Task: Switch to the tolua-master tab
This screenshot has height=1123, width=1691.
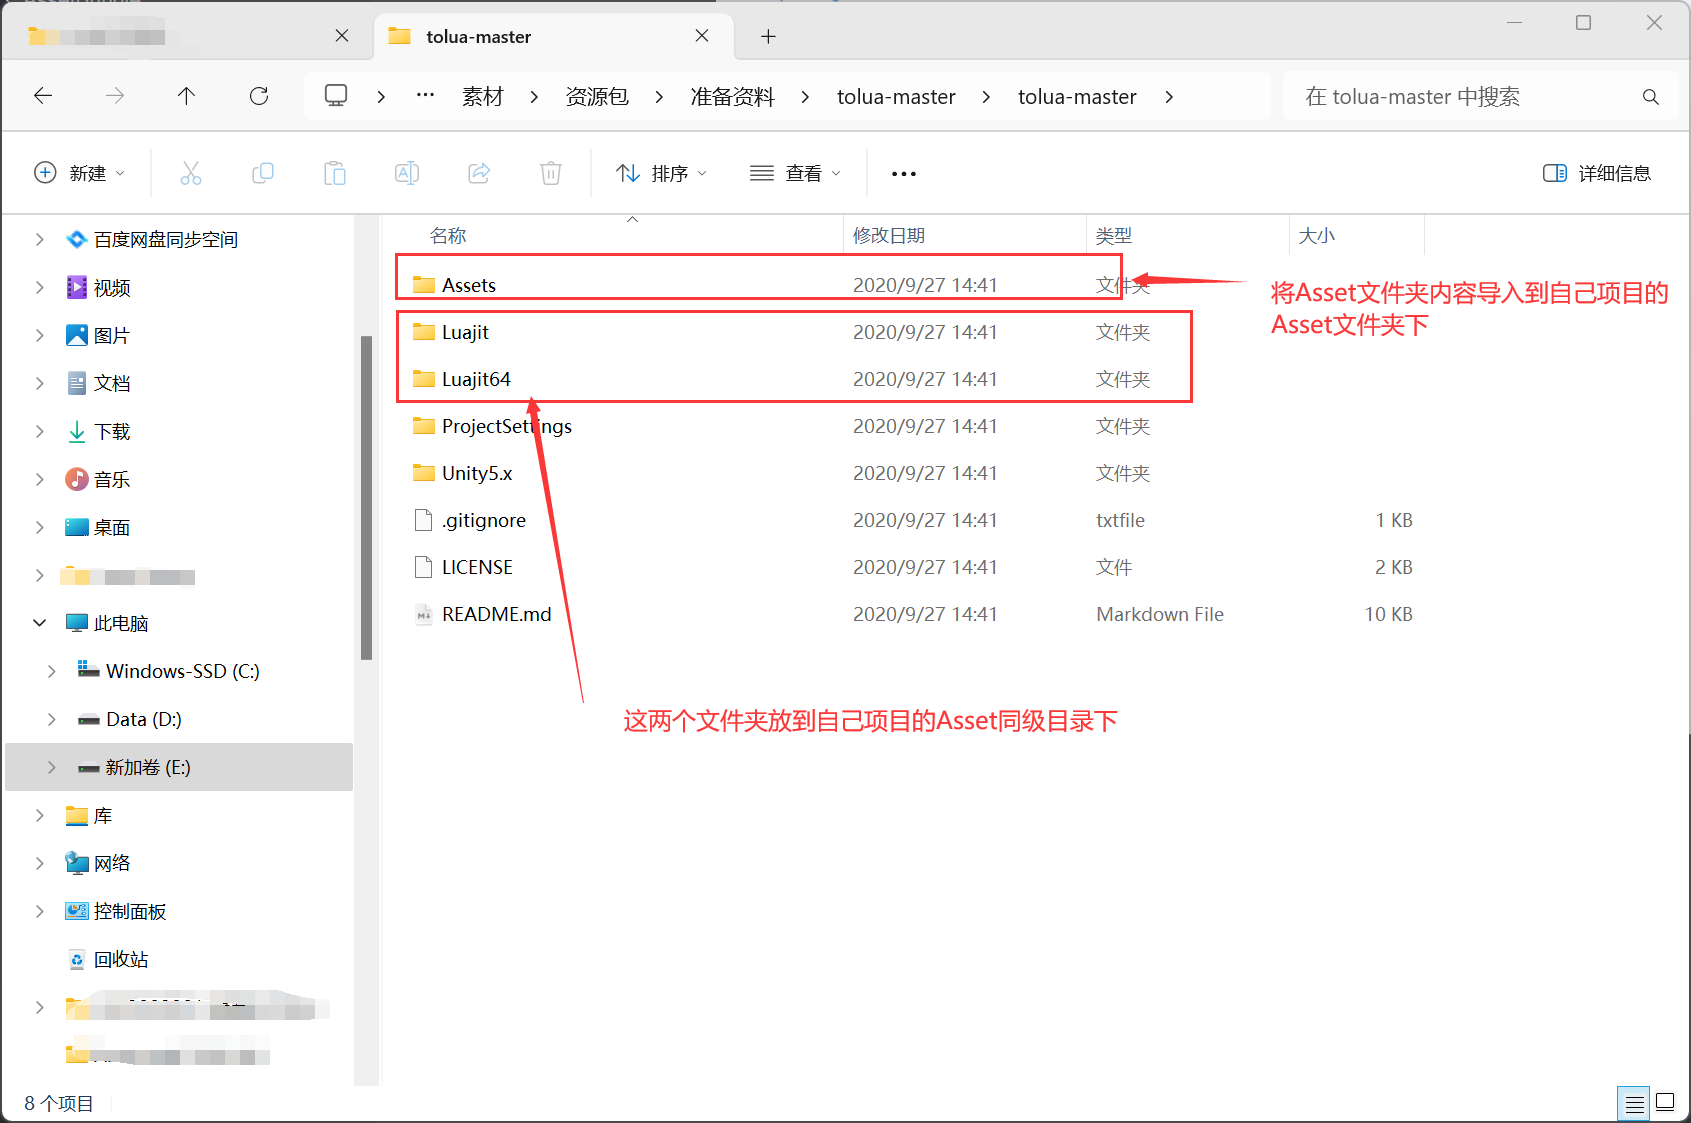Action: [553, 37]
